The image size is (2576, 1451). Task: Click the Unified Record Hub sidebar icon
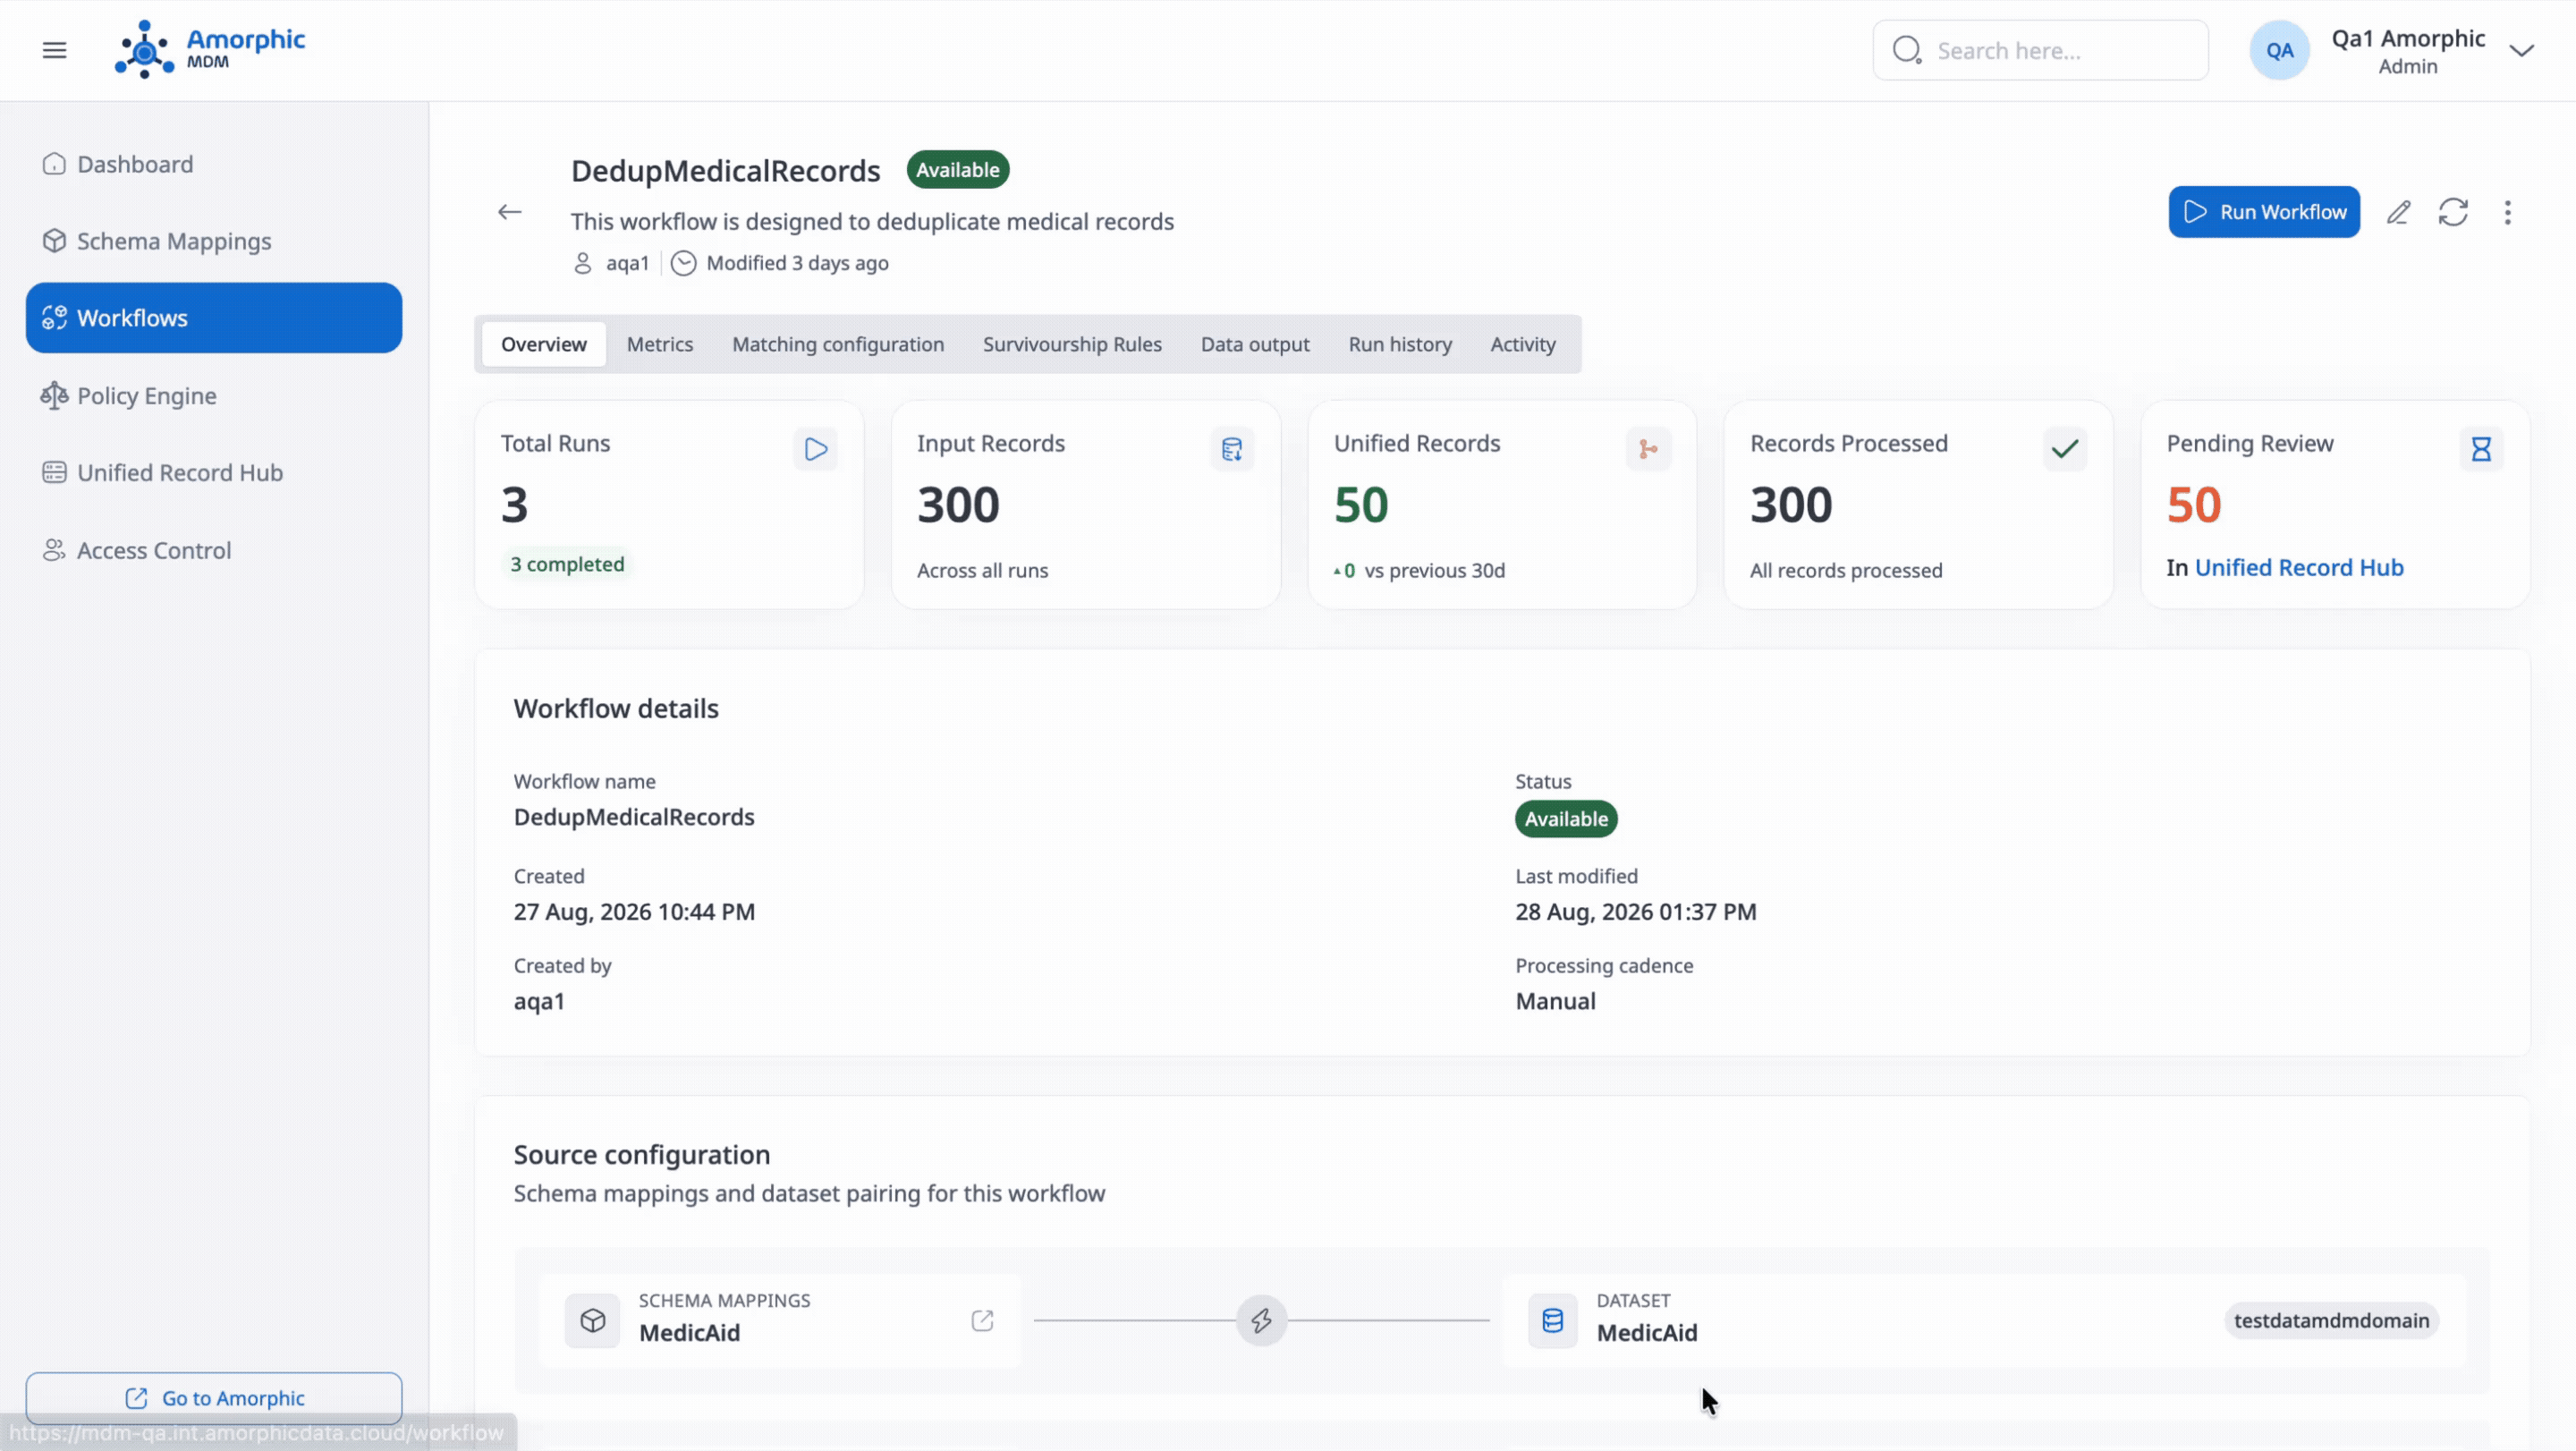tap(54, 473)
